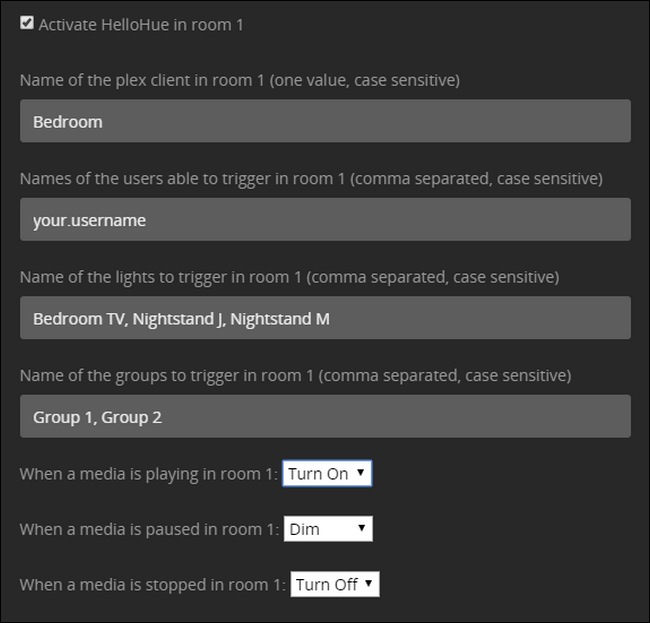Open the media playing dropdown set to Turn On
Viewport: 650px width, 623px height.
326,474
